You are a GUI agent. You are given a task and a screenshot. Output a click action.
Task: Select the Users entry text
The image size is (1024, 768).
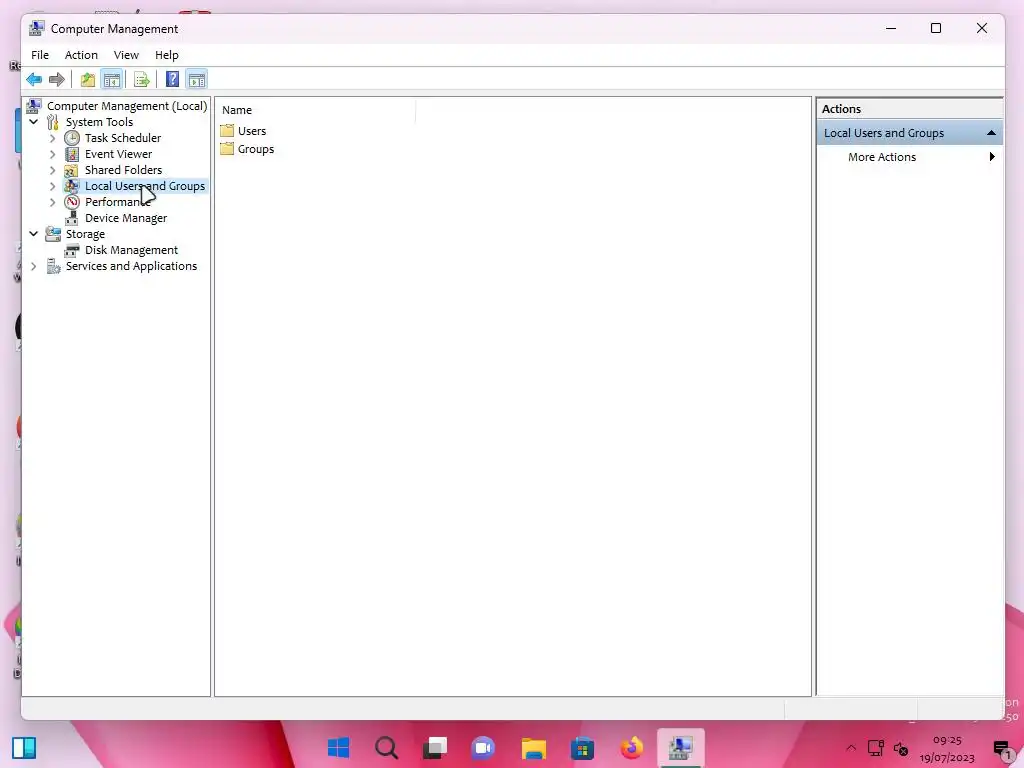[x=252, y=131]
